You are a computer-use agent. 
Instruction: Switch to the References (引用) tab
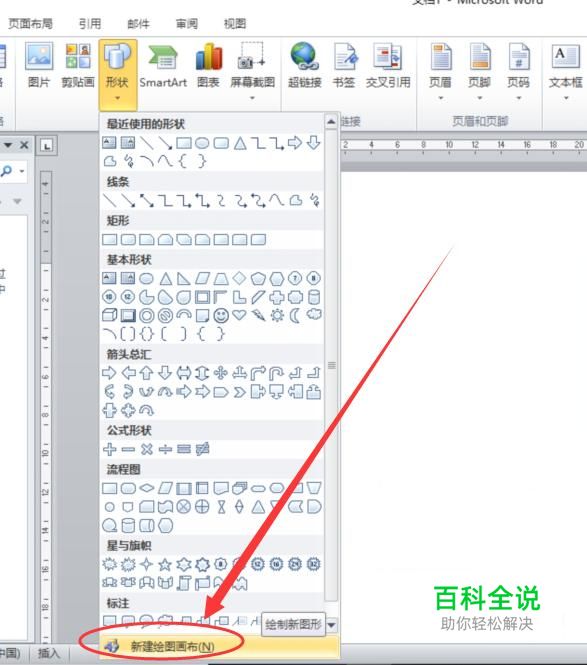tap(90, 23)
